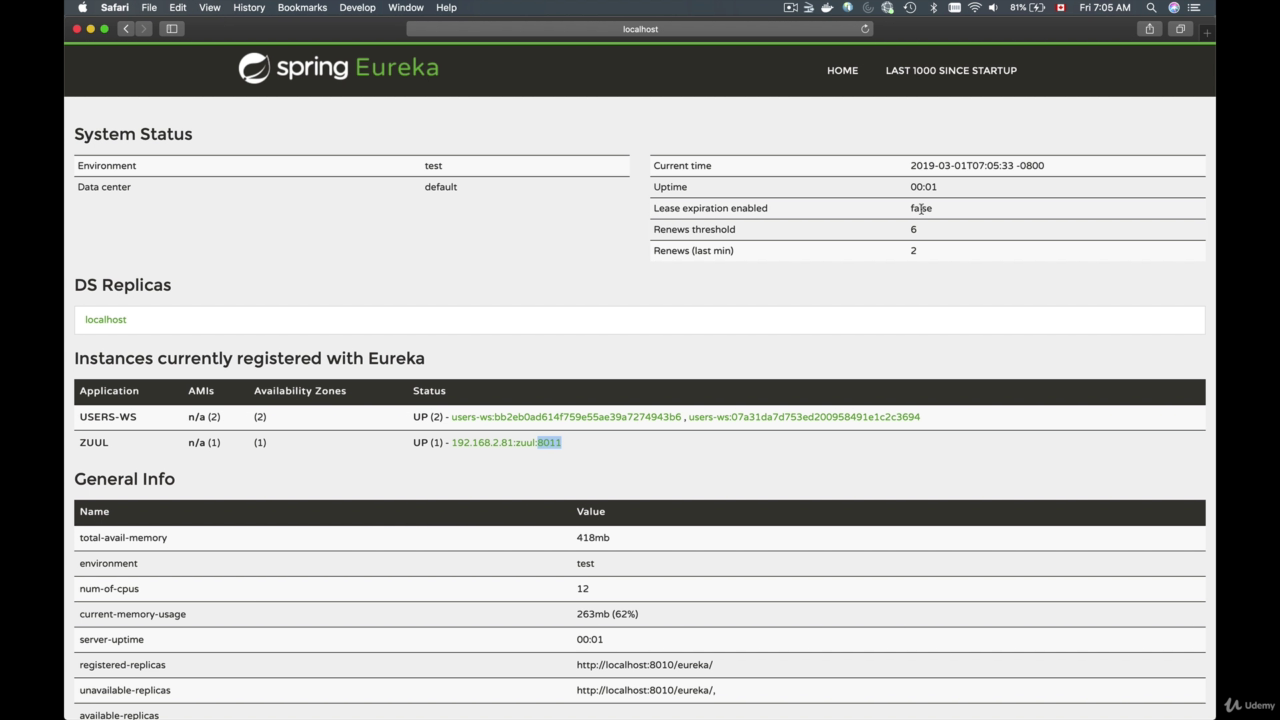Click the registered-replicas URL value
This screenshot has width=1280, height=720.
(x=644, y=665)
